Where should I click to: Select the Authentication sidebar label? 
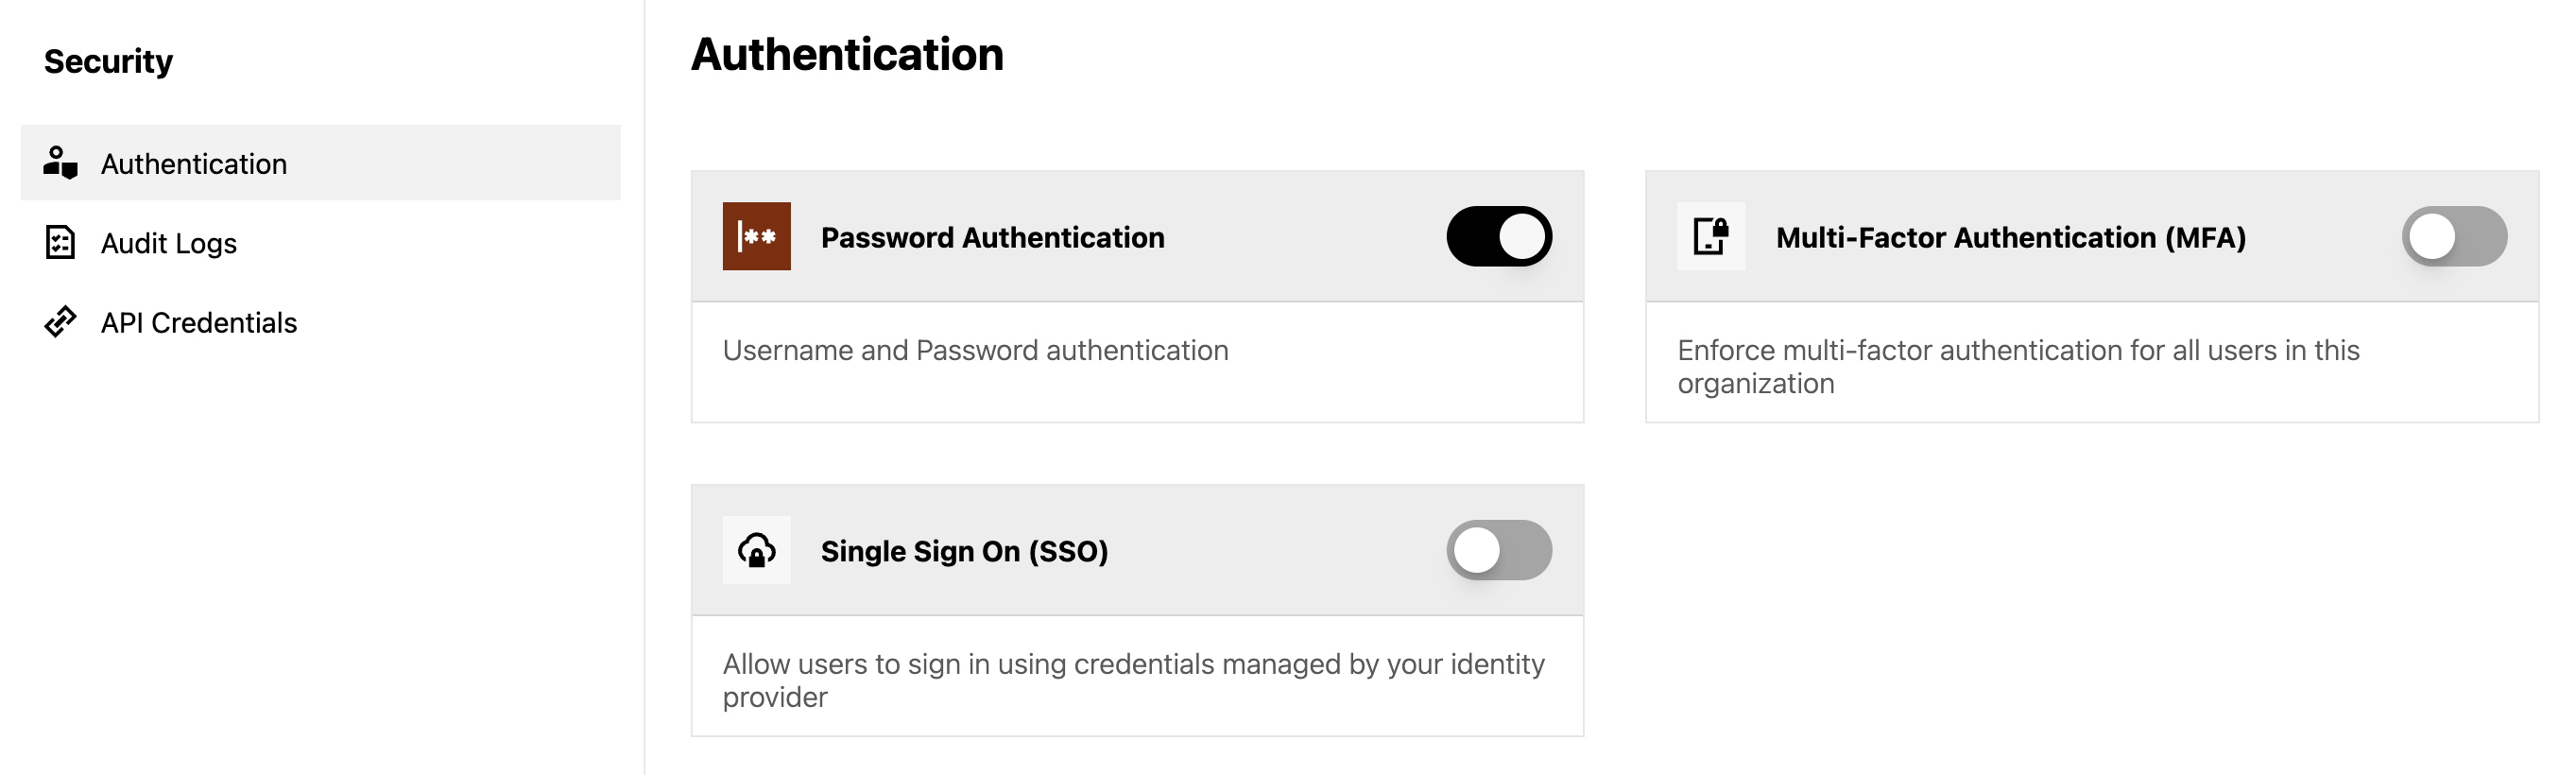193,163
